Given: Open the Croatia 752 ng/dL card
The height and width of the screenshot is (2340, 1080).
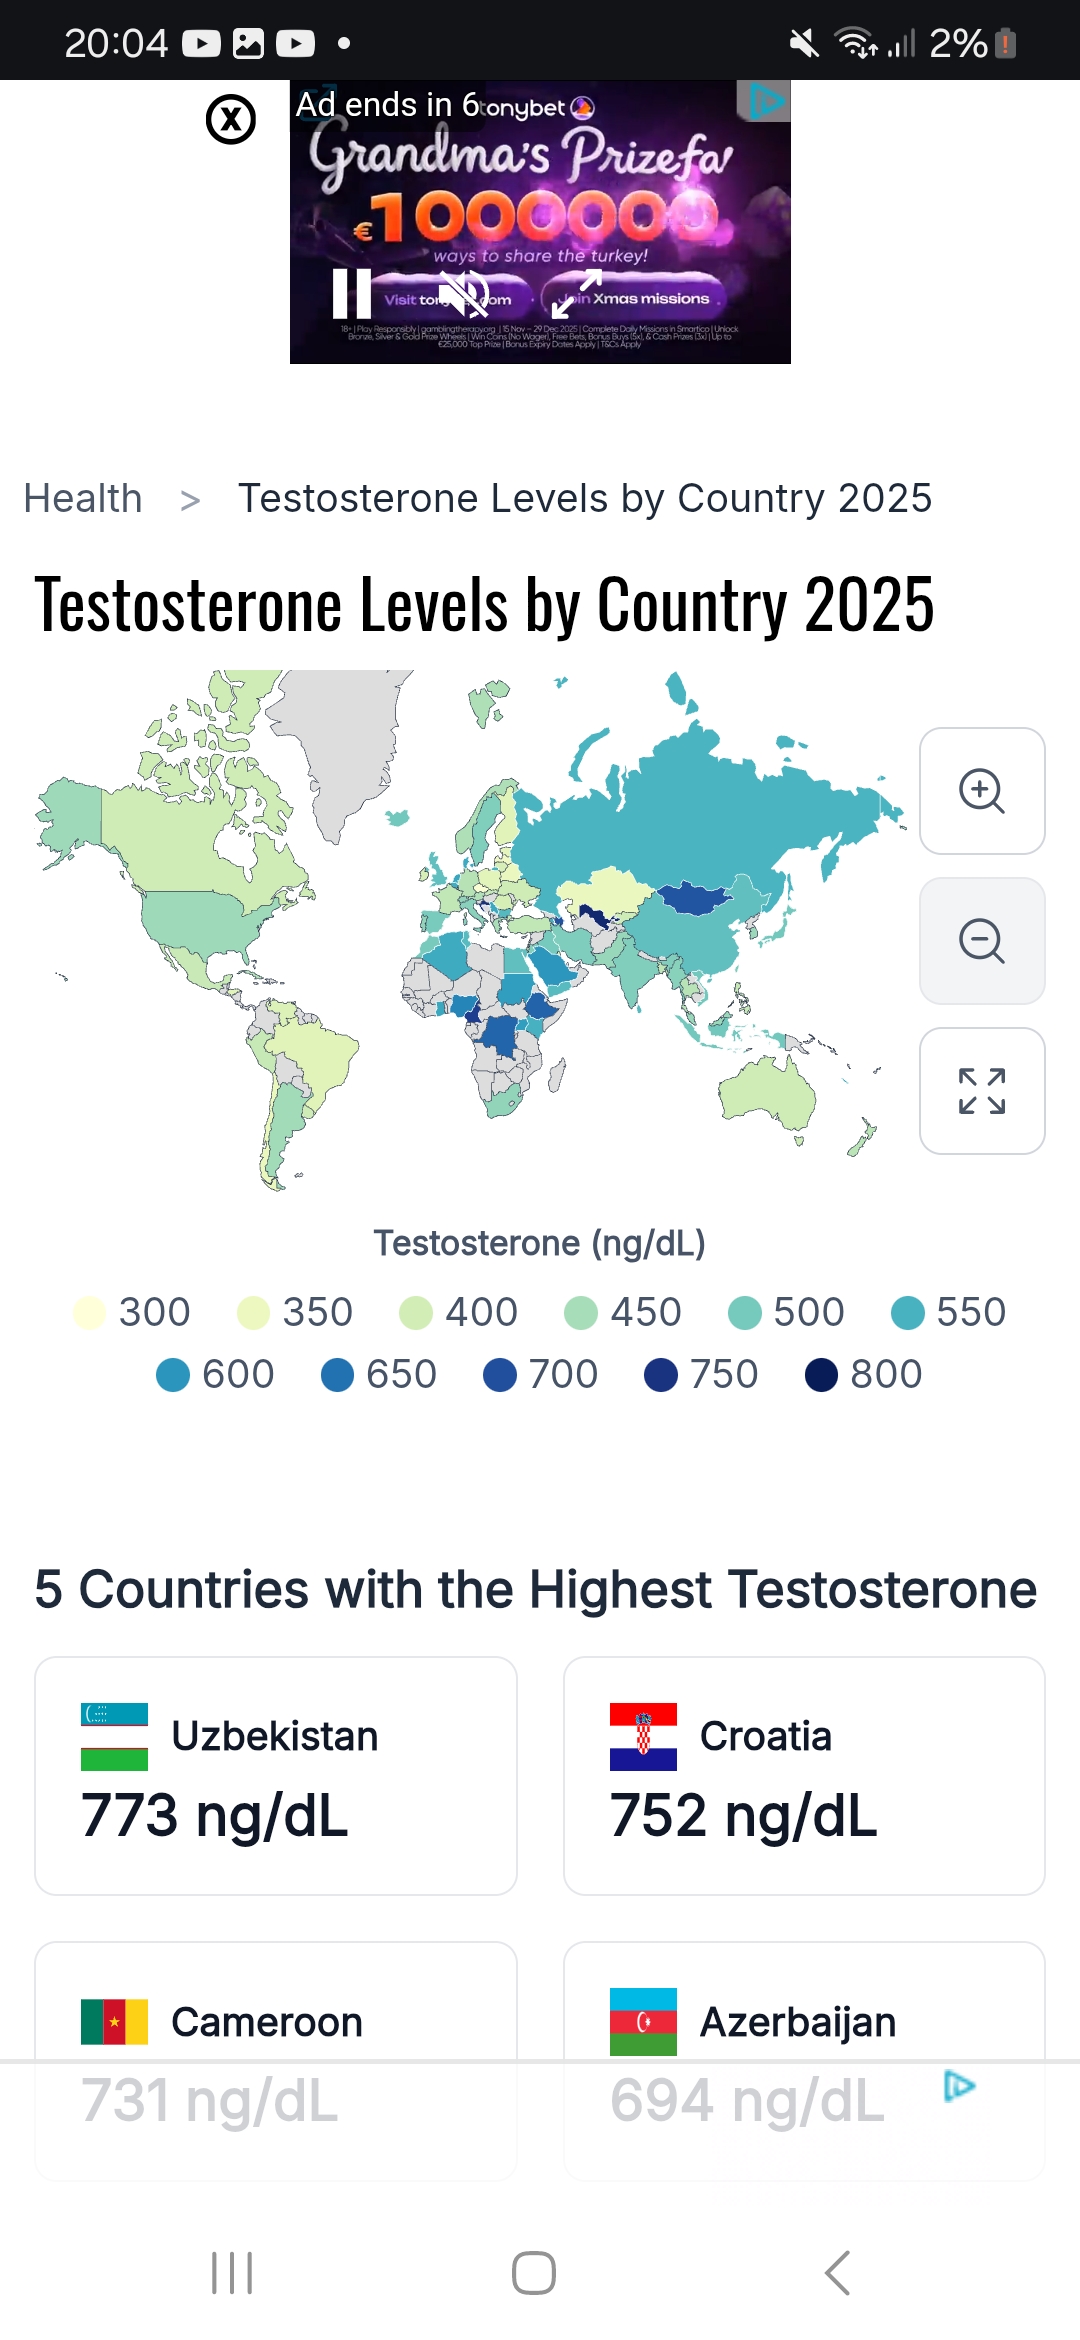Looking at the screenshot, I should 804,1775.
